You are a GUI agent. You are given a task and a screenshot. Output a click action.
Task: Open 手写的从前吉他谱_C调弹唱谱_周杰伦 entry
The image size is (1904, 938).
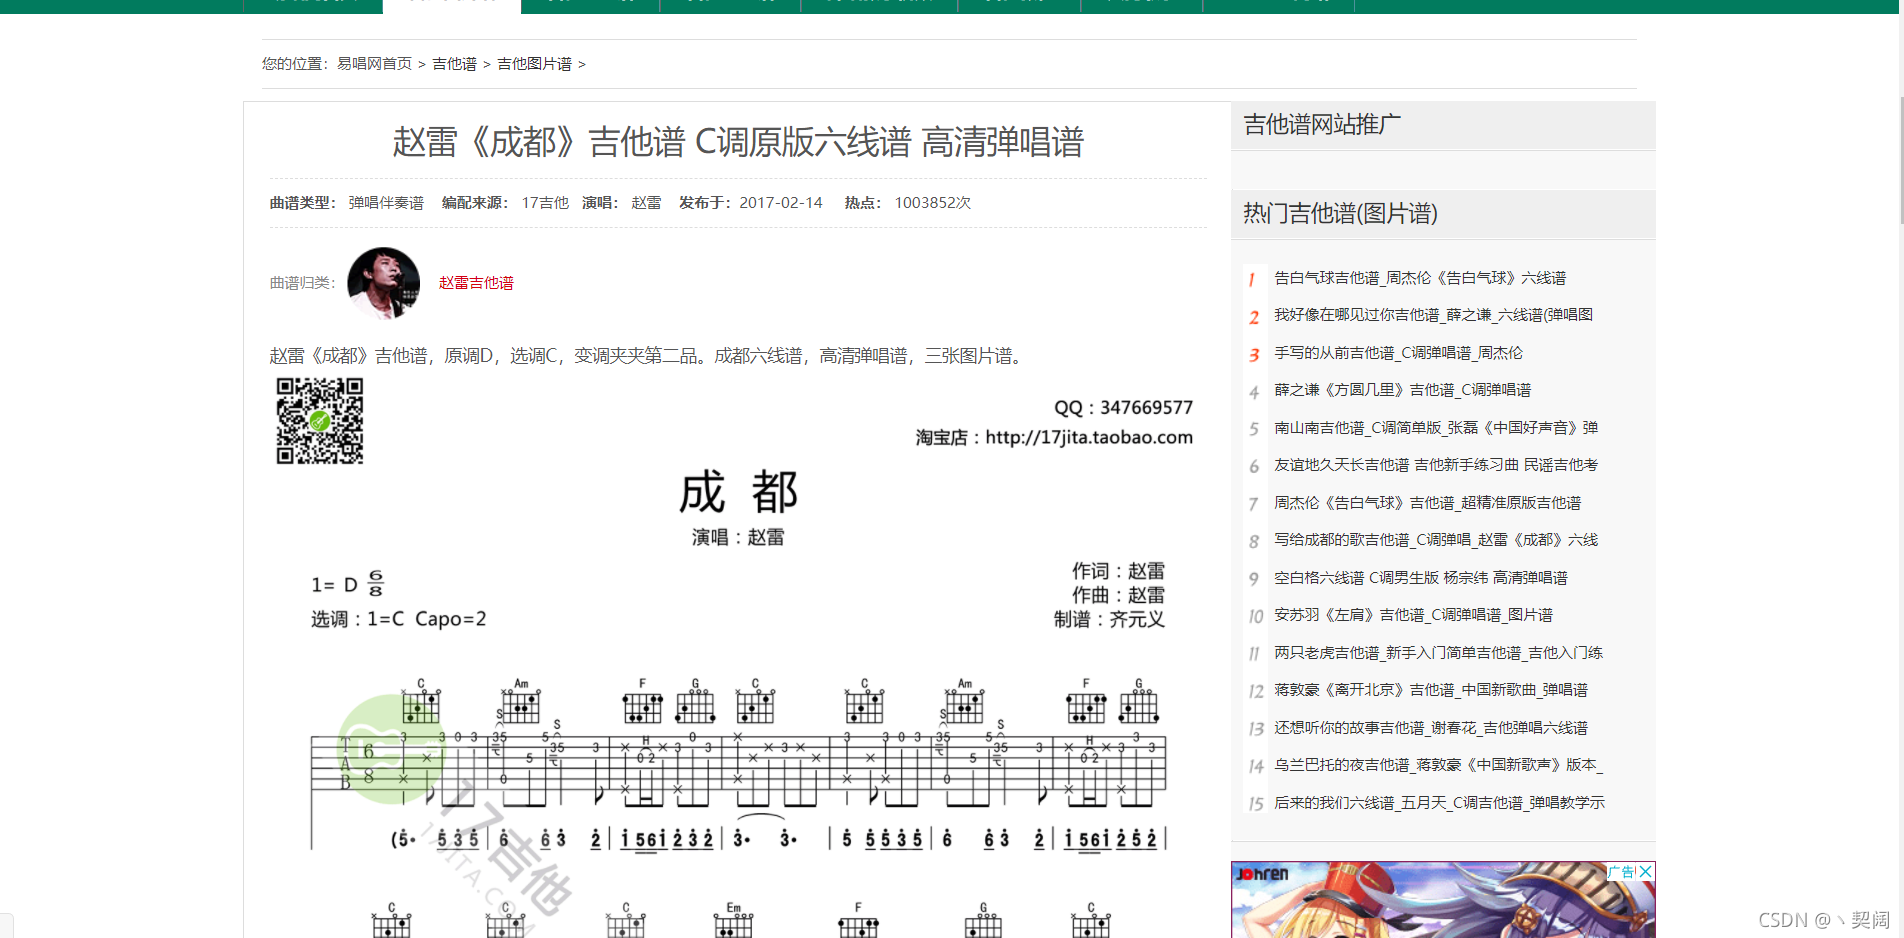click(1398, 353)
